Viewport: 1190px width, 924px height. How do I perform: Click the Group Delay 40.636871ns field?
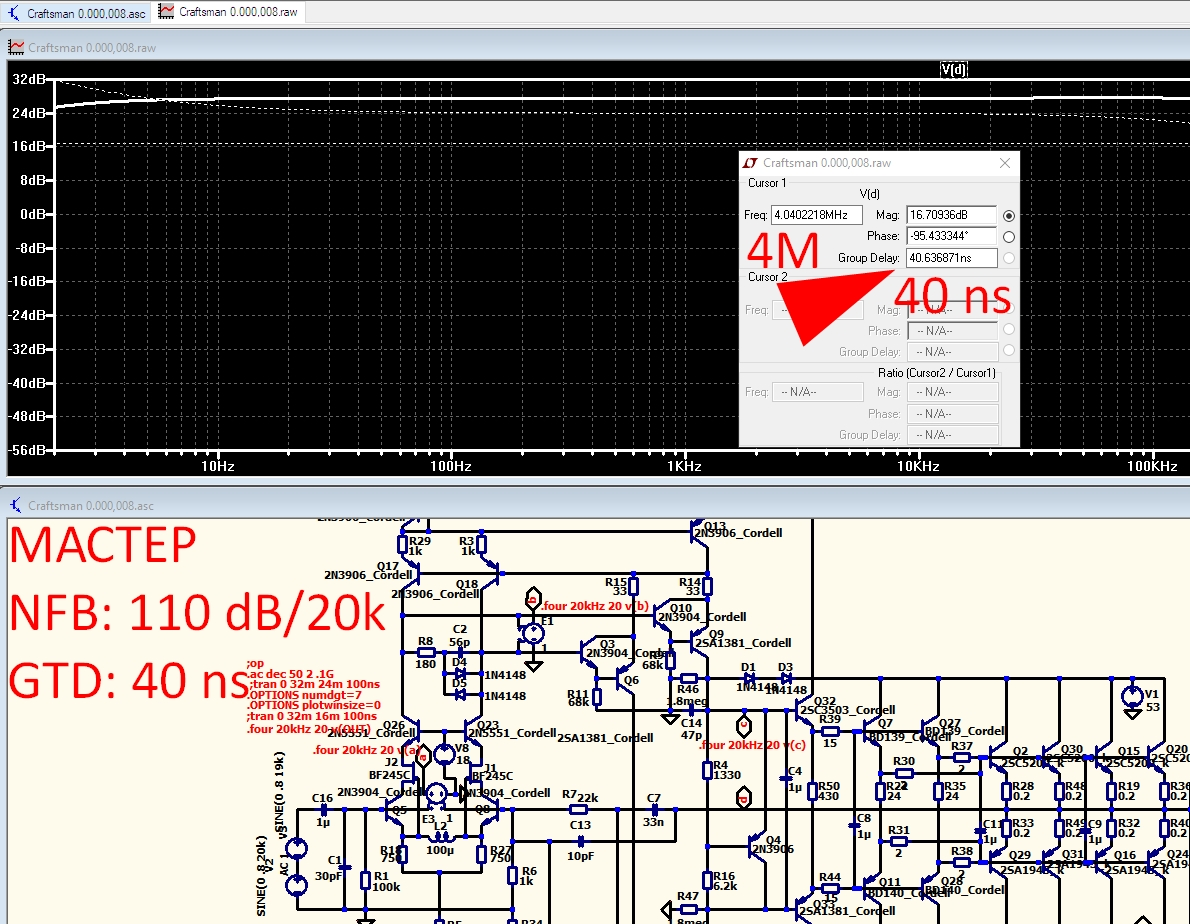pos(951,258)
